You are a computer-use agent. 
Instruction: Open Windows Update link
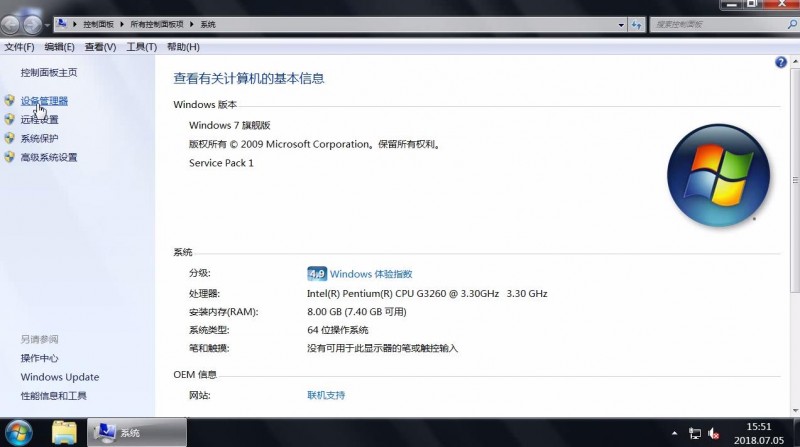[60, 377]
